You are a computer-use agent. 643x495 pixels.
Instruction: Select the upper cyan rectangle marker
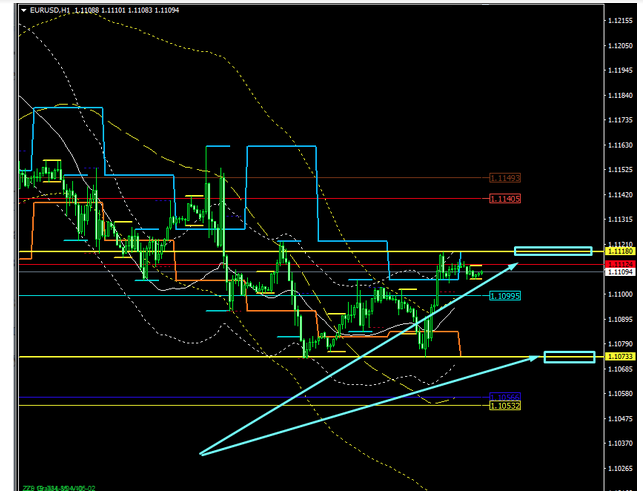pyautogui.click(x=553, y=250)
